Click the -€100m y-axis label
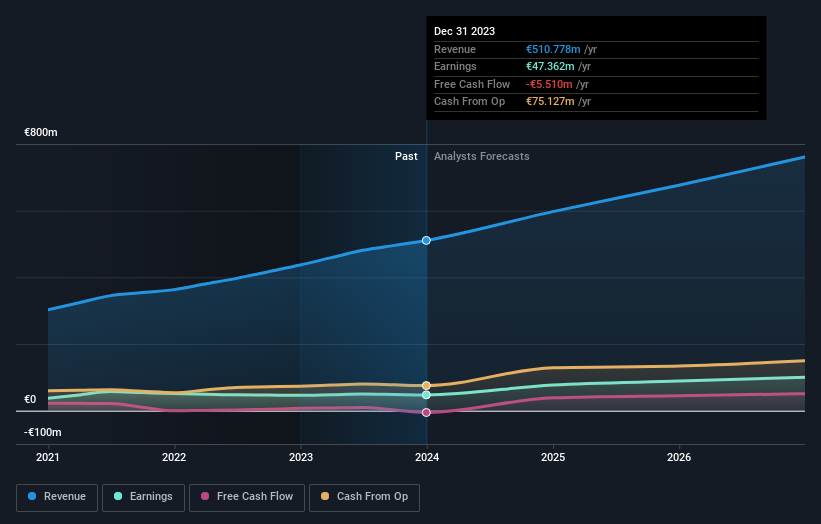 click(x=42, y=432)
